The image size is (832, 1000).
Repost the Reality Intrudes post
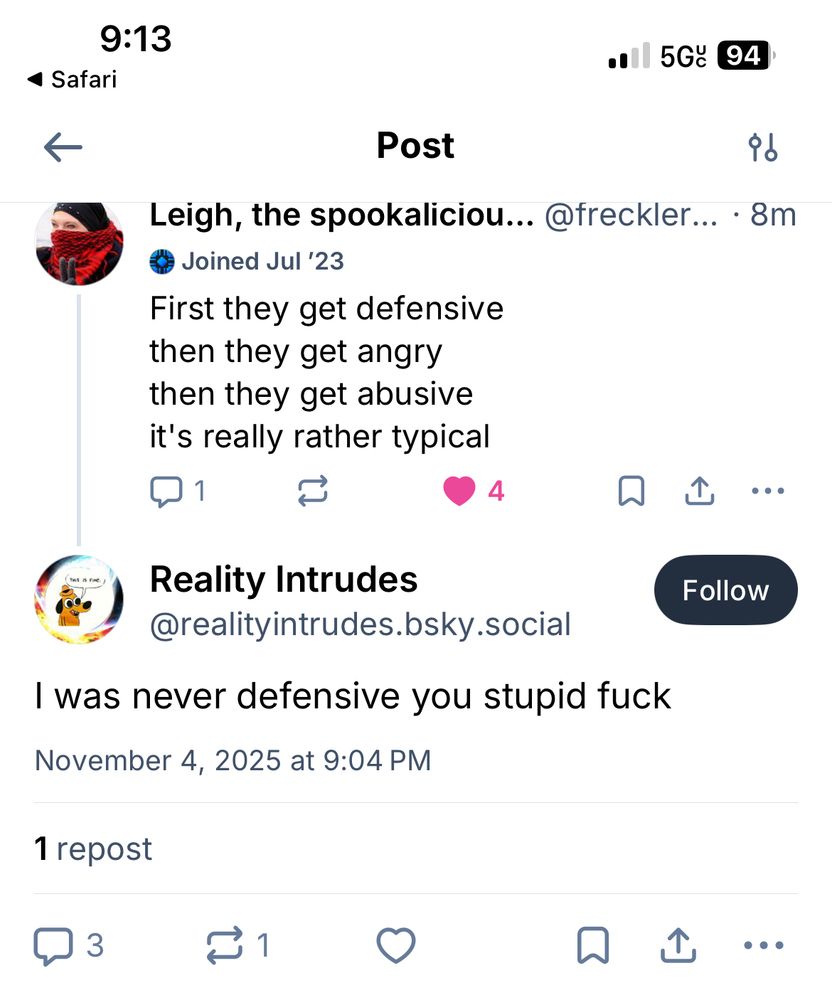(227, 944)
